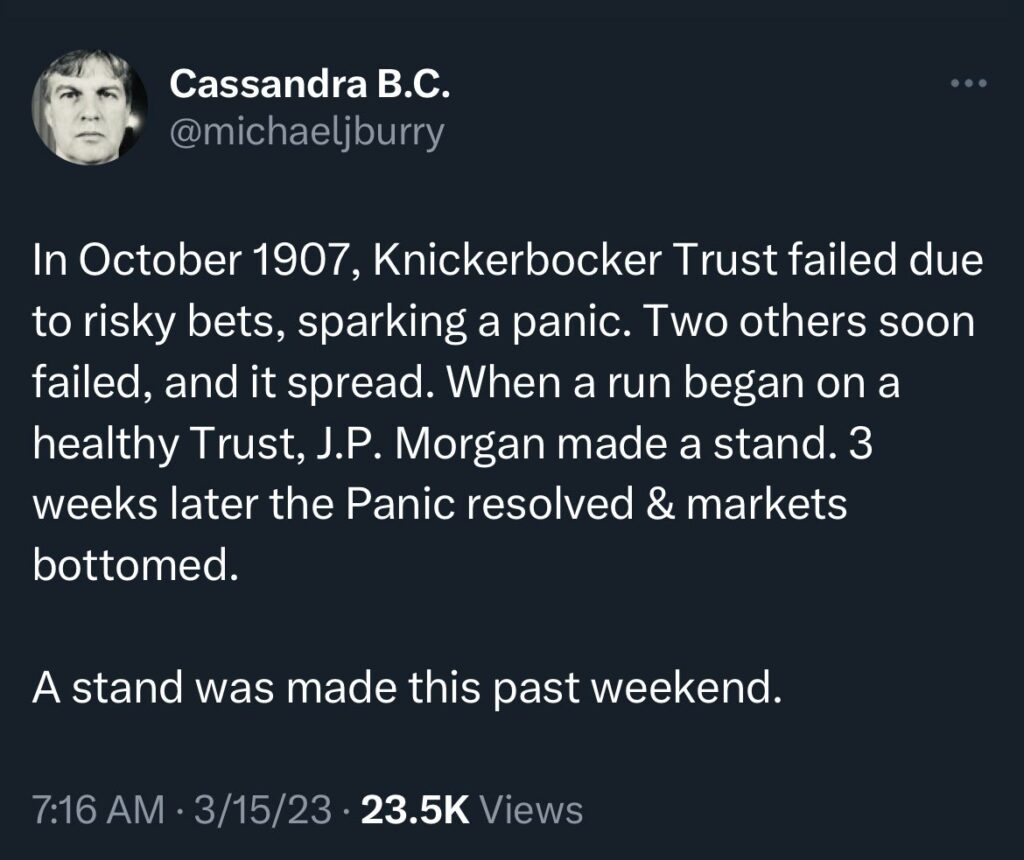
Task: Visit the @michaeljburry handle link
Action: pyautogui.click(x=306, y=131)
